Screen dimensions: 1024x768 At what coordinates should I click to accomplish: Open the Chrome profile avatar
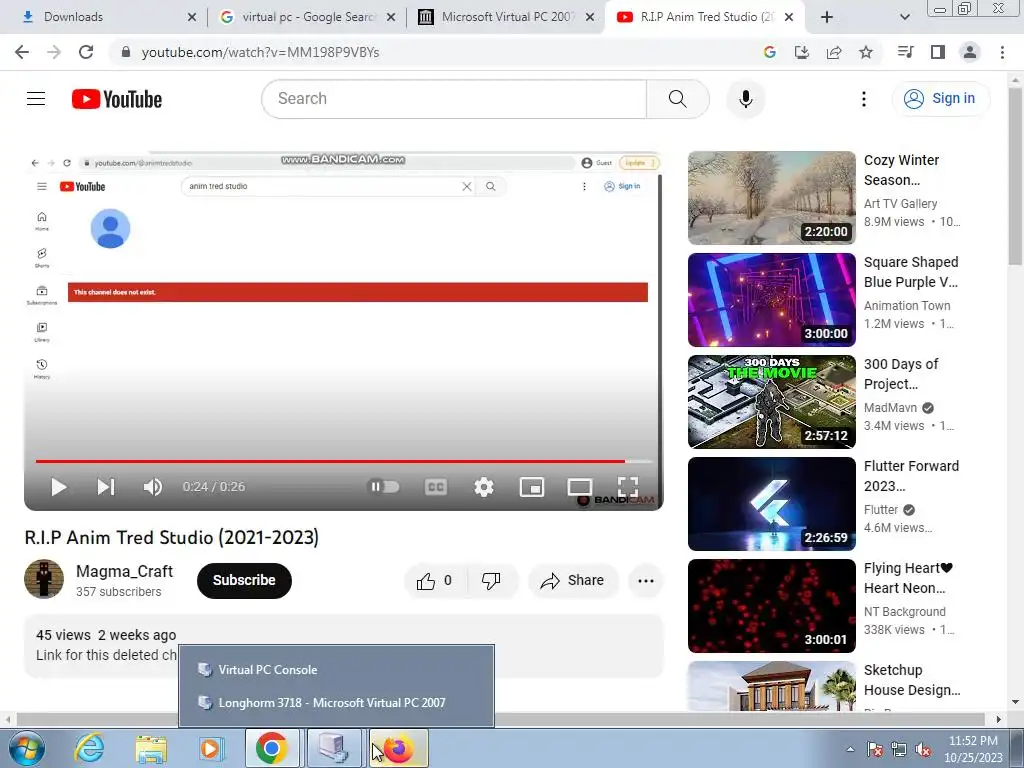tap(970, 52)
